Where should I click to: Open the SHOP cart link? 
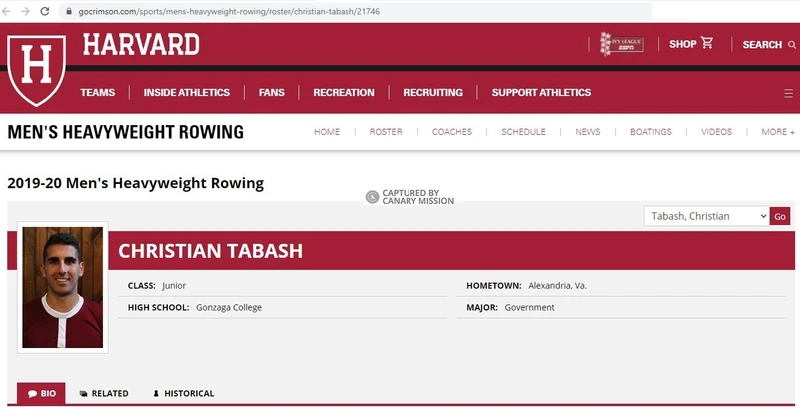click(x=691, y=44)
